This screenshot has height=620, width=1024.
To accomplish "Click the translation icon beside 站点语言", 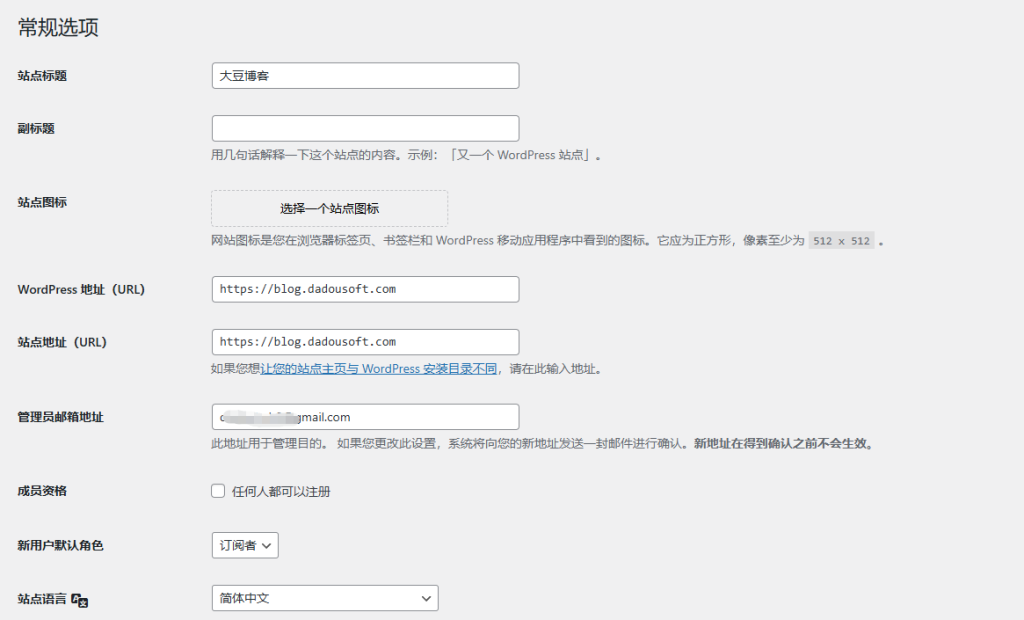I will coord(81,600).
